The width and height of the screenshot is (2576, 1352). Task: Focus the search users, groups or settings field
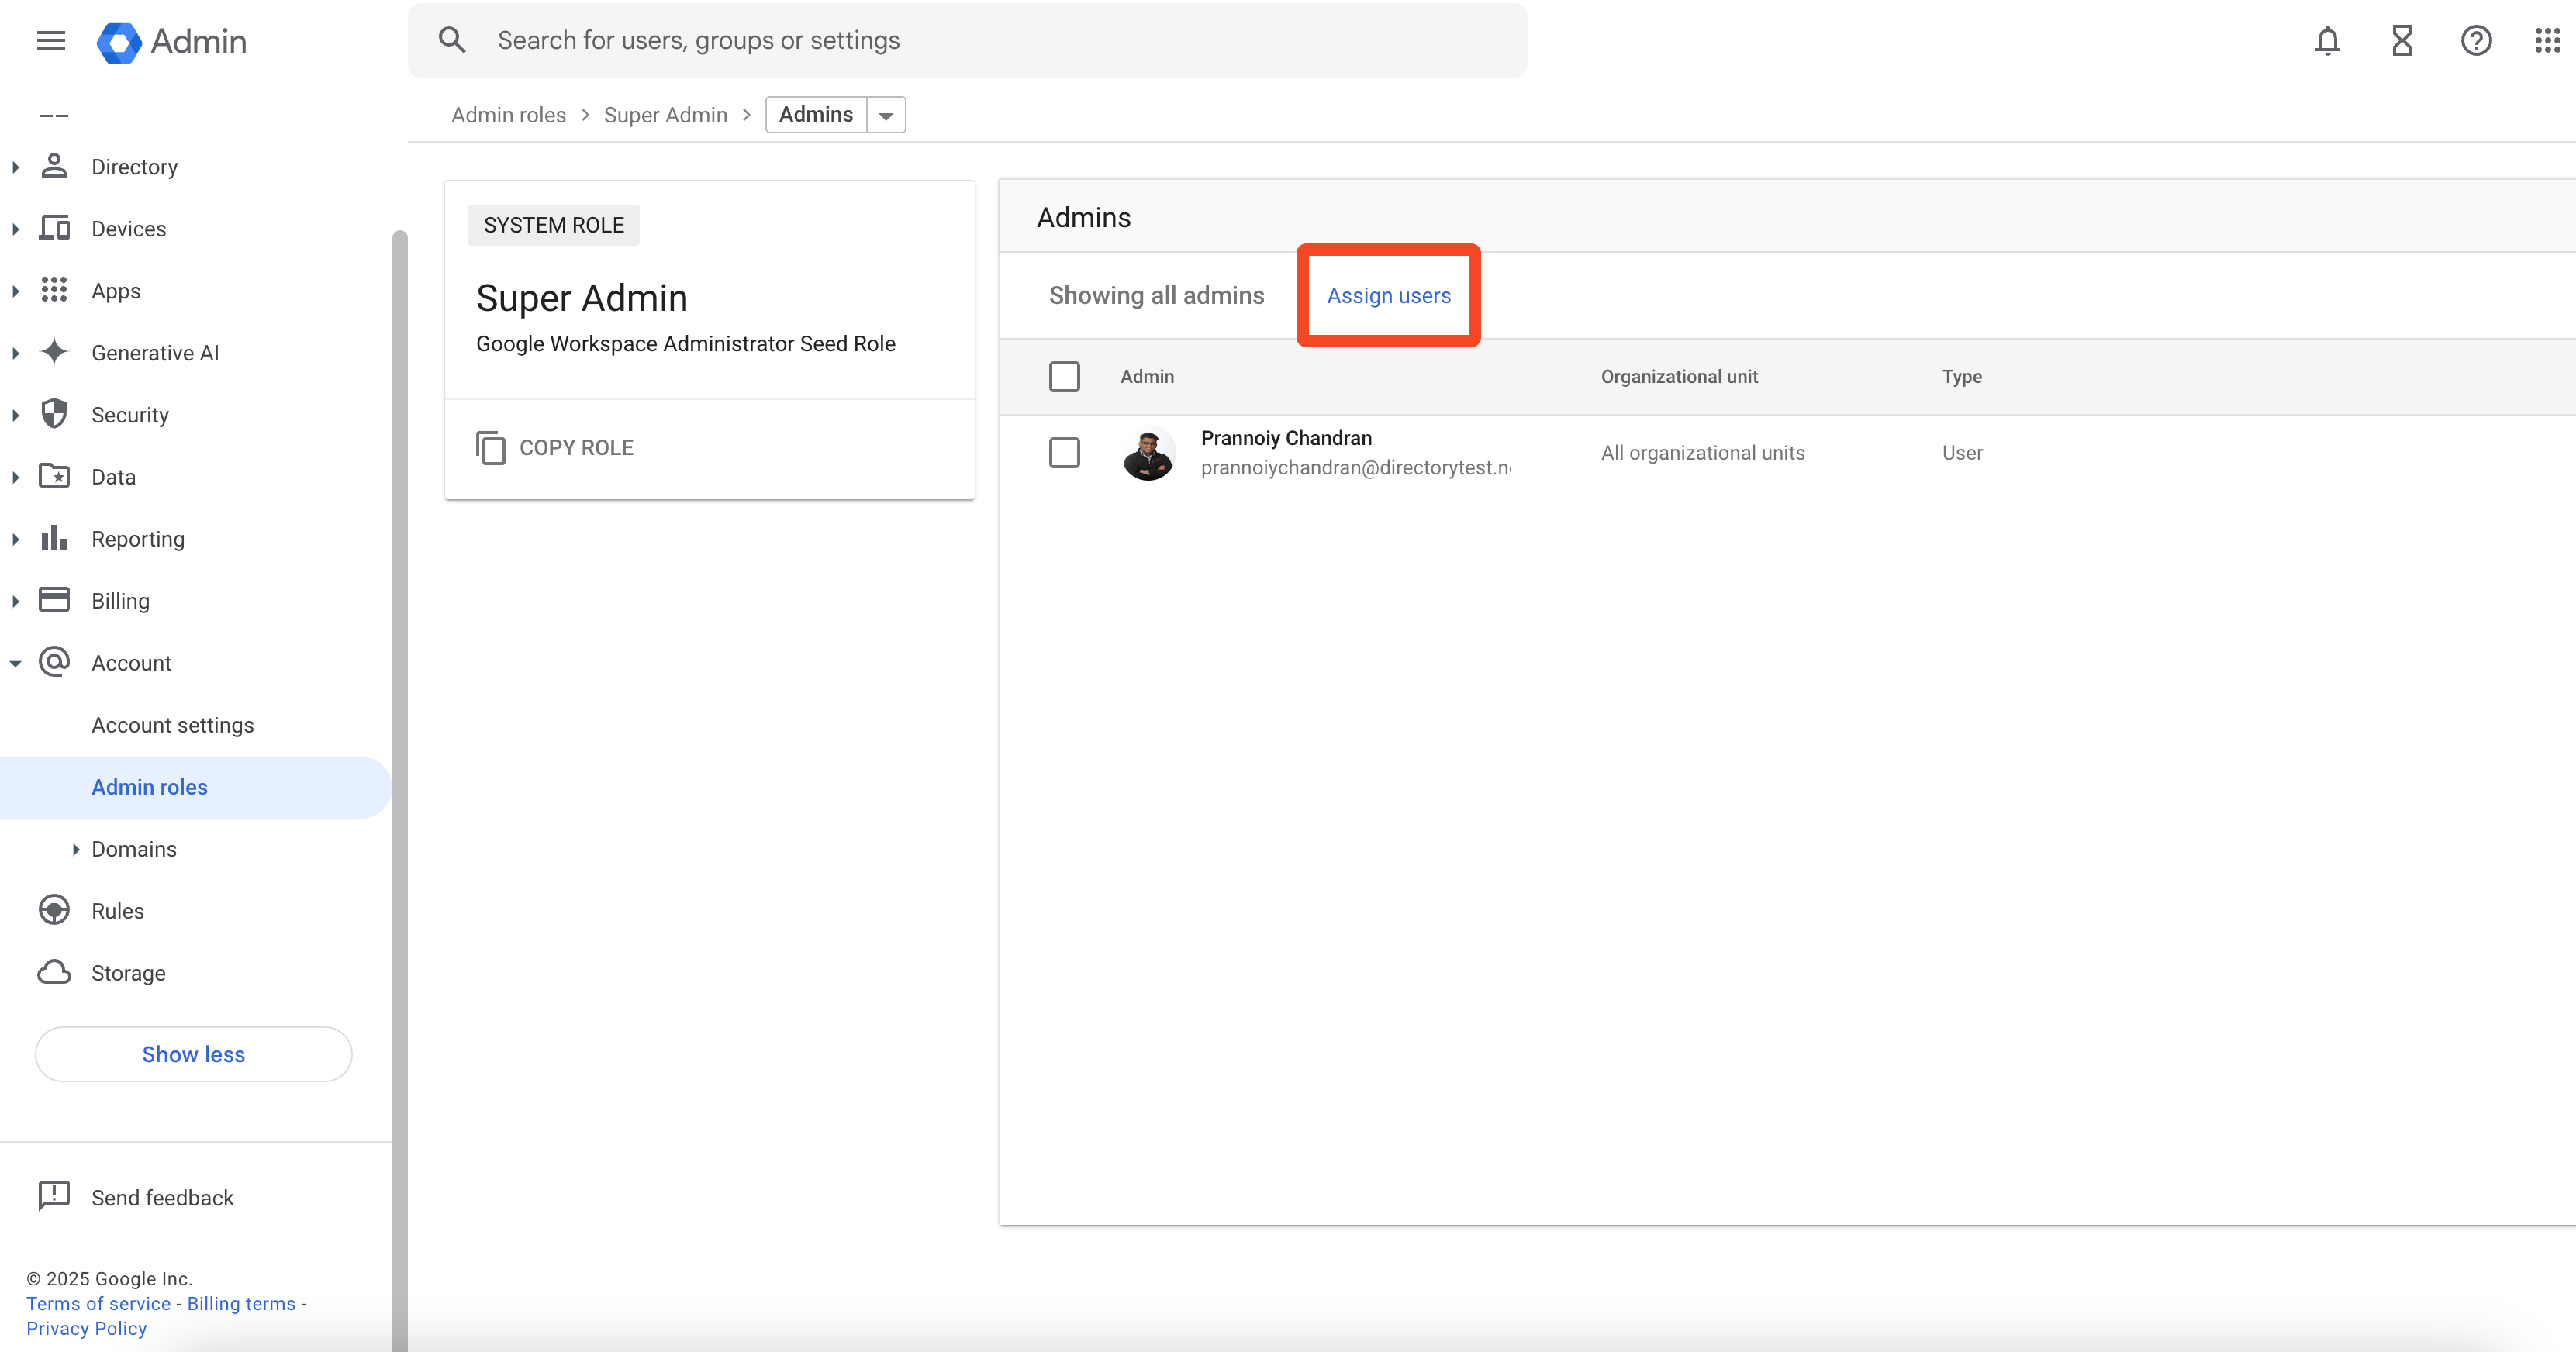pos(967,40)
